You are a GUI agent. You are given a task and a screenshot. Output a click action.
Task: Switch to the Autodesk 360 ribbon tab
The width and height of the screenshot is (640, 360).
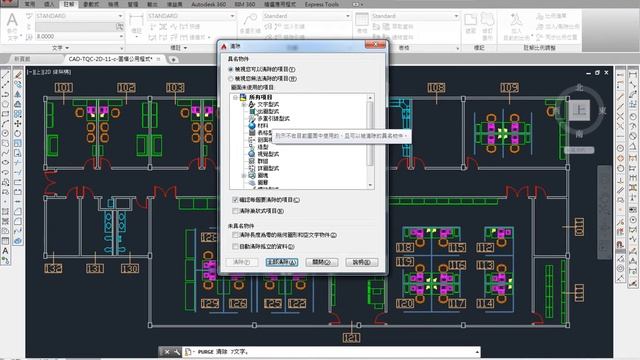pos(208,4)
